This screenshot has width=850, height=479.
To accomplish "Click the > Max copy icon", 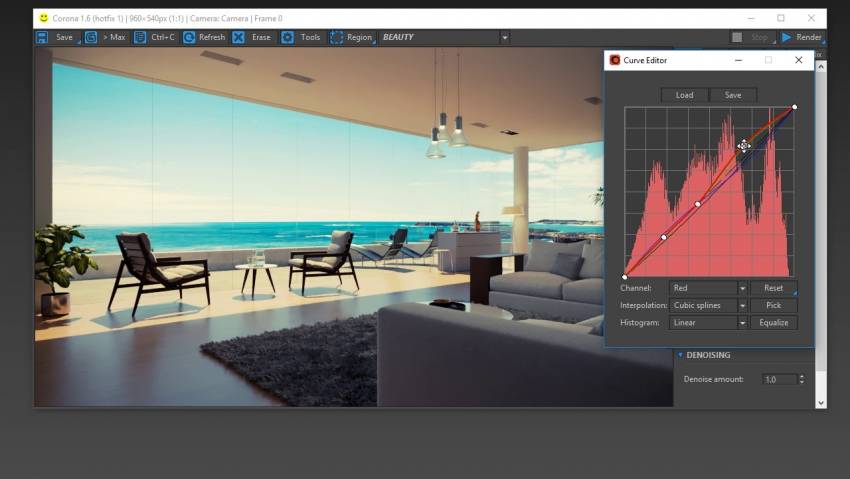I will point(91,37).
